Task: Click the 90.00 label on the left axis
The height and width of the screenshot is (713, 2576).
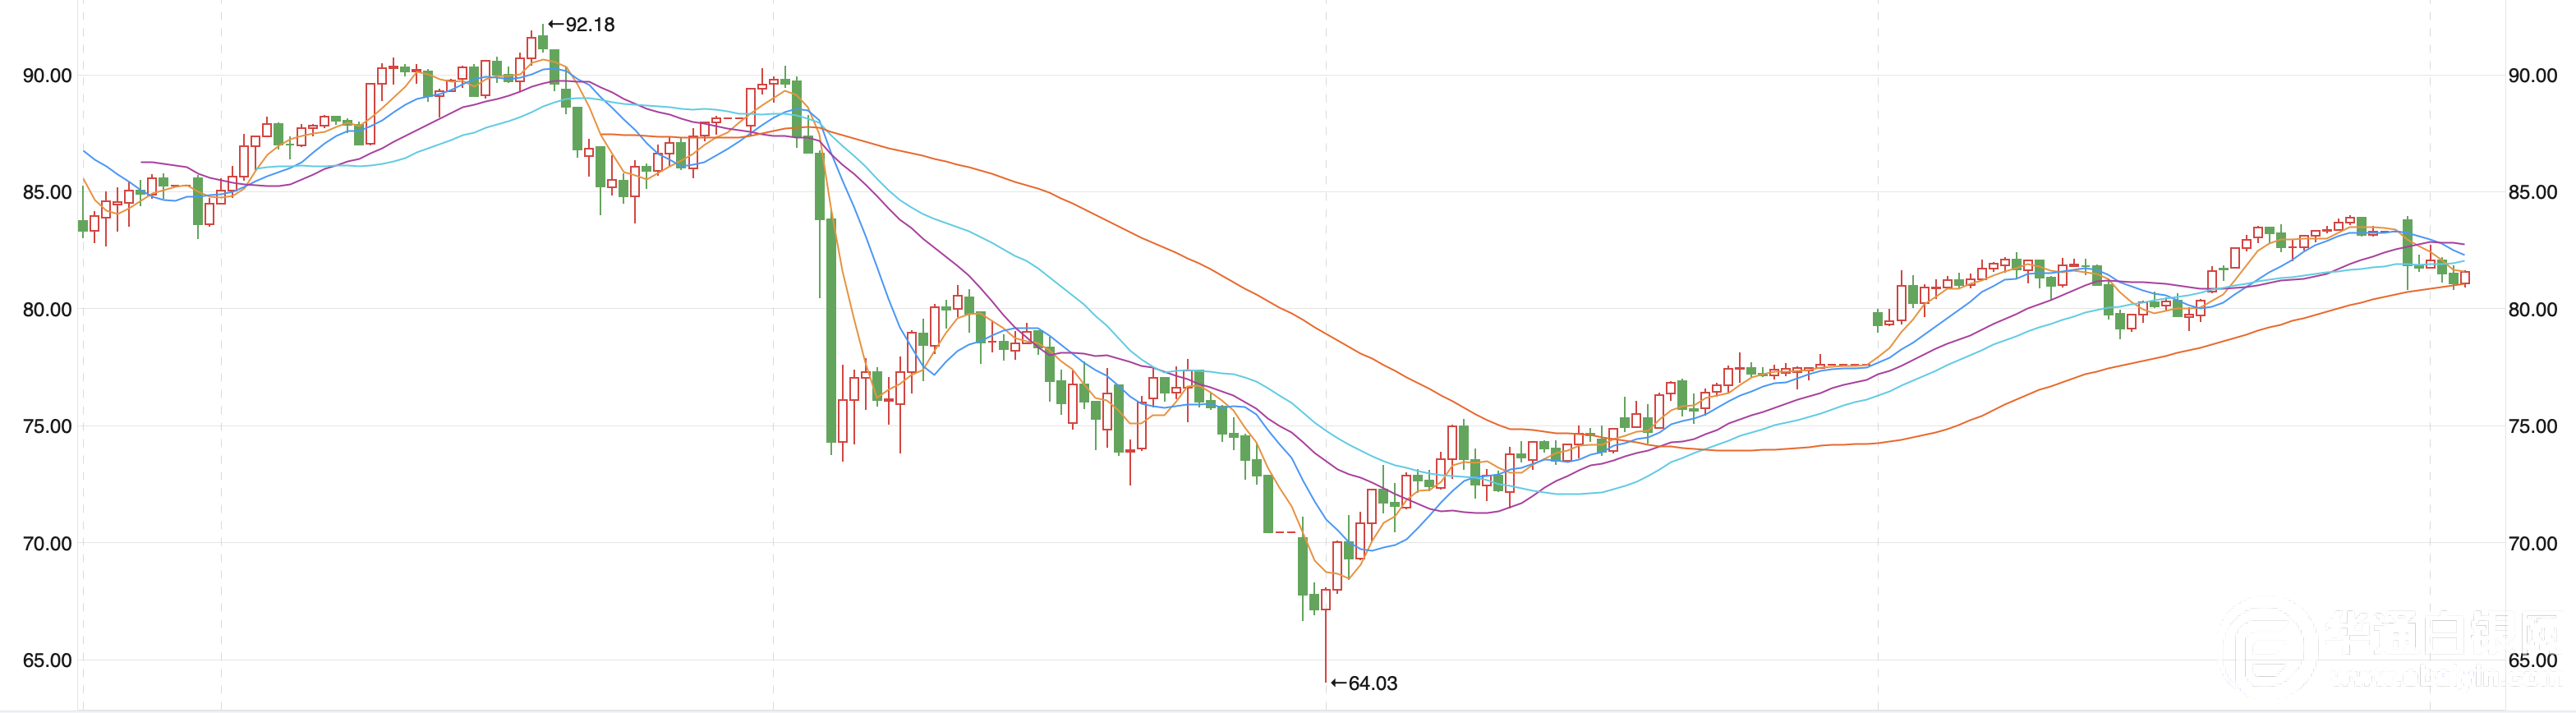Action: click(x=47, y=76)
